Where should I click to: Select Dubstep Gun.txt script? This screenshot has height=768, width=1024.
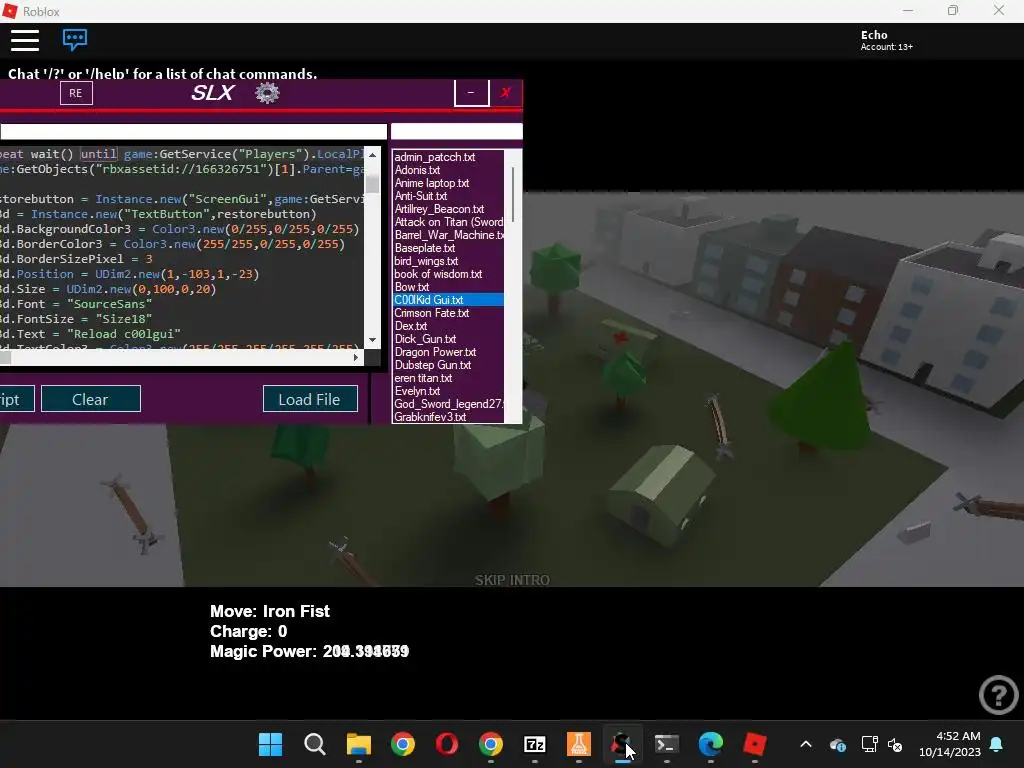pyautogui.click(x=448, y=365)
